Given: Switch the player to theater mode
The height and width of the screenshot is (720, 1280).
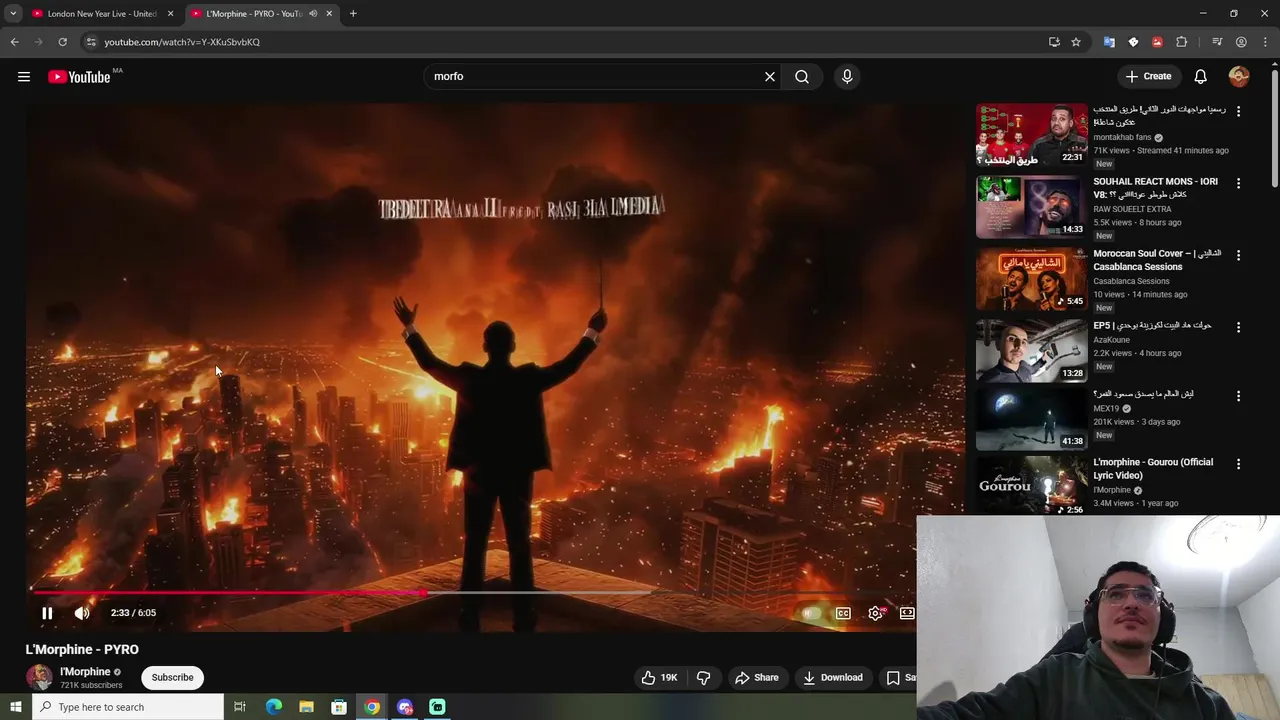Looking at the screenshot, I should (x=907, y=613).
